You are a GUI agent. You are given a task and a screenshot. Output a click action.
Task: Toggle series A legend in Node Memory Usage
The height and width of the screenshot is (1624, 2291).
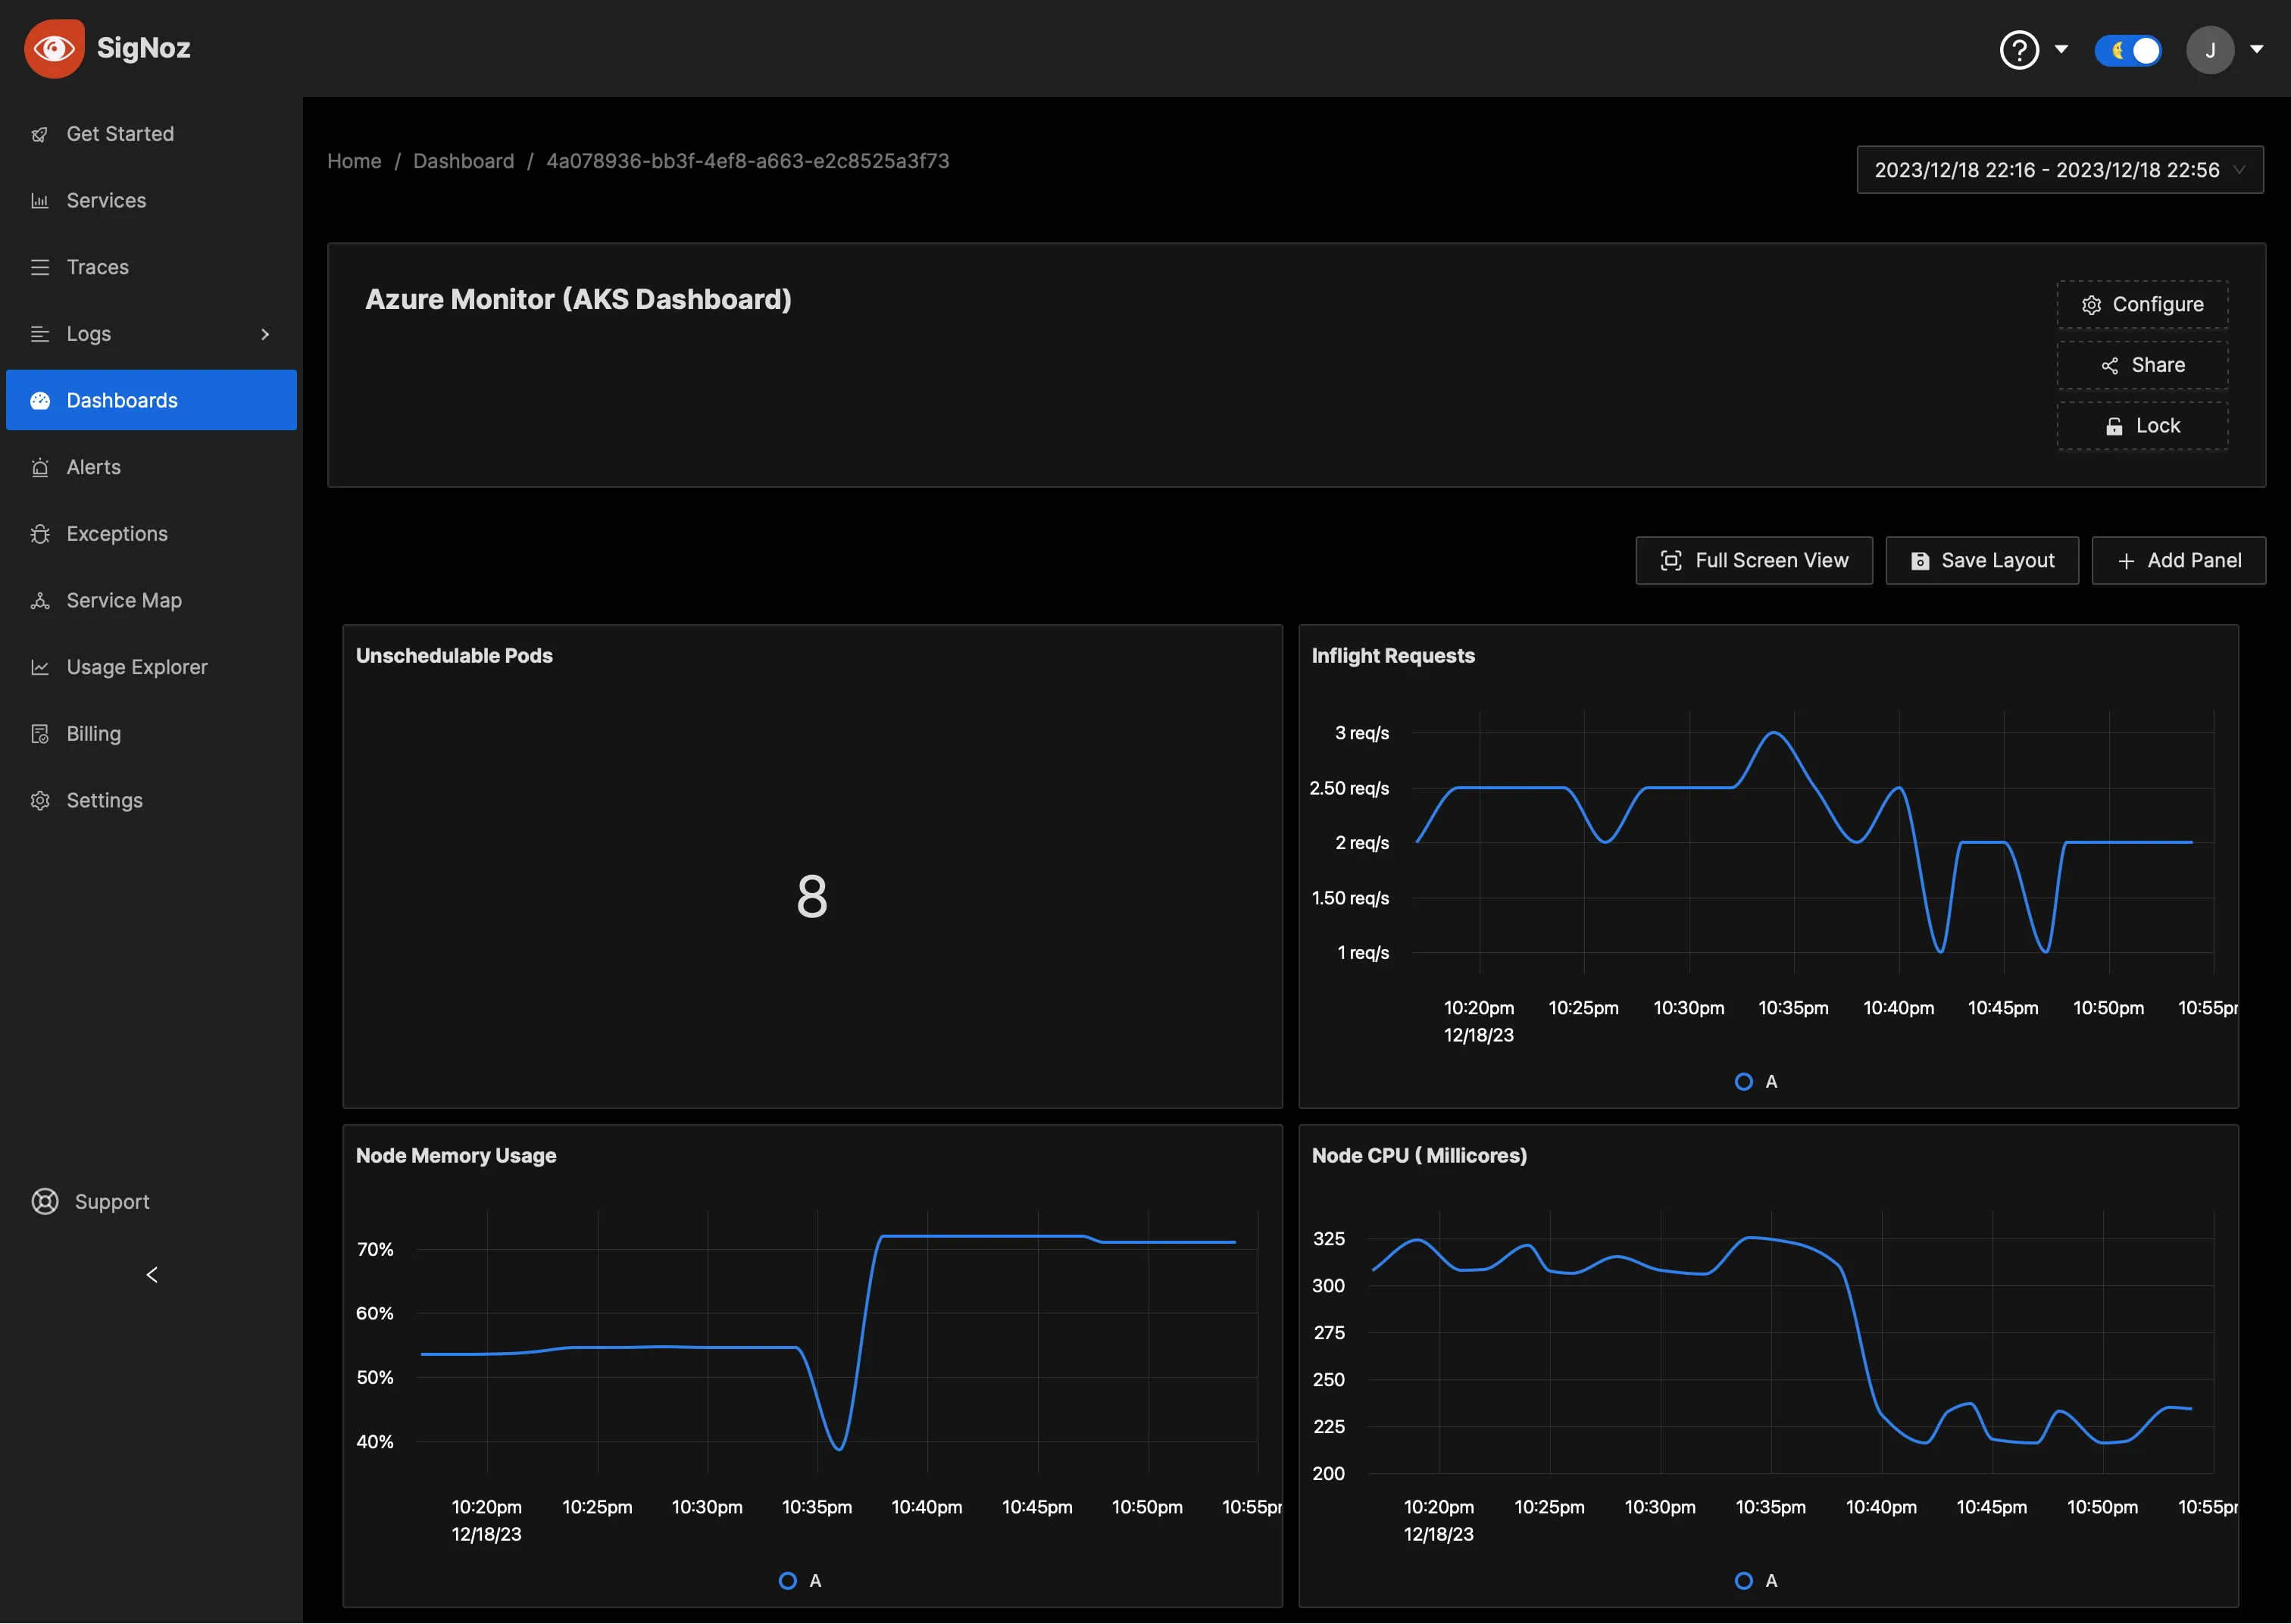coord(800,1581)
